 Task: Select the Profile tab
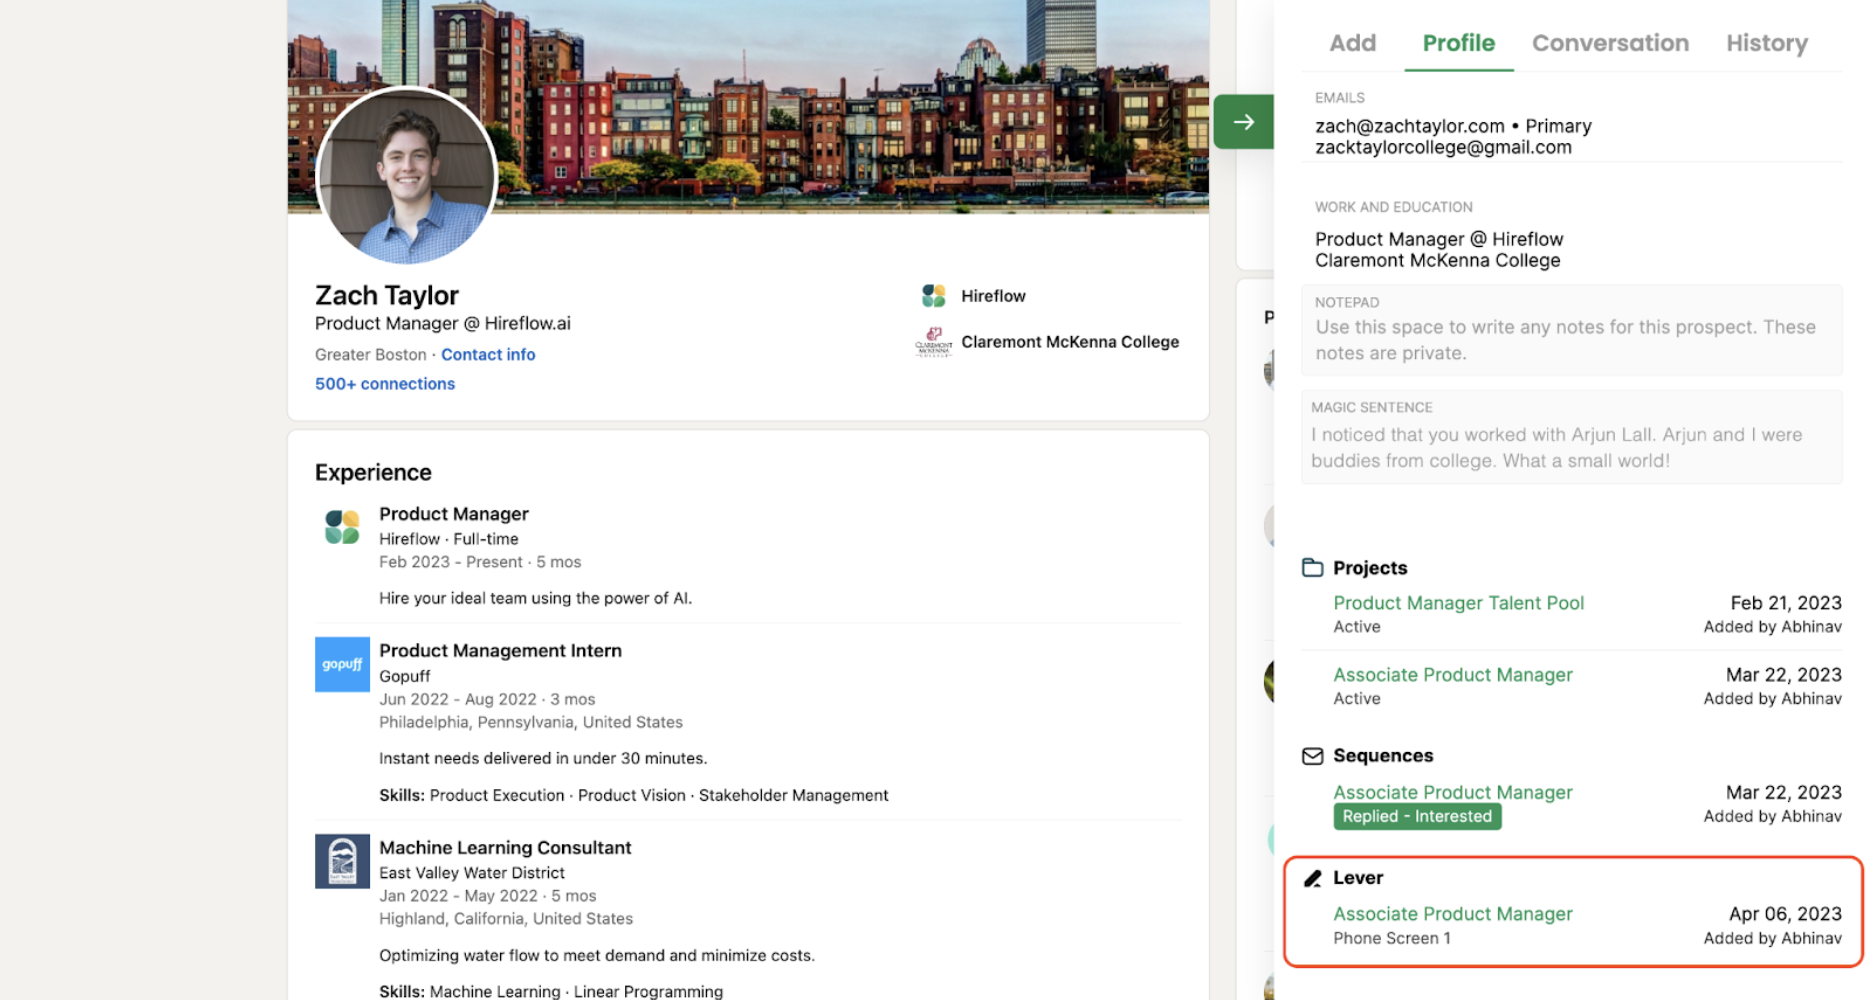coord(1458,43)
